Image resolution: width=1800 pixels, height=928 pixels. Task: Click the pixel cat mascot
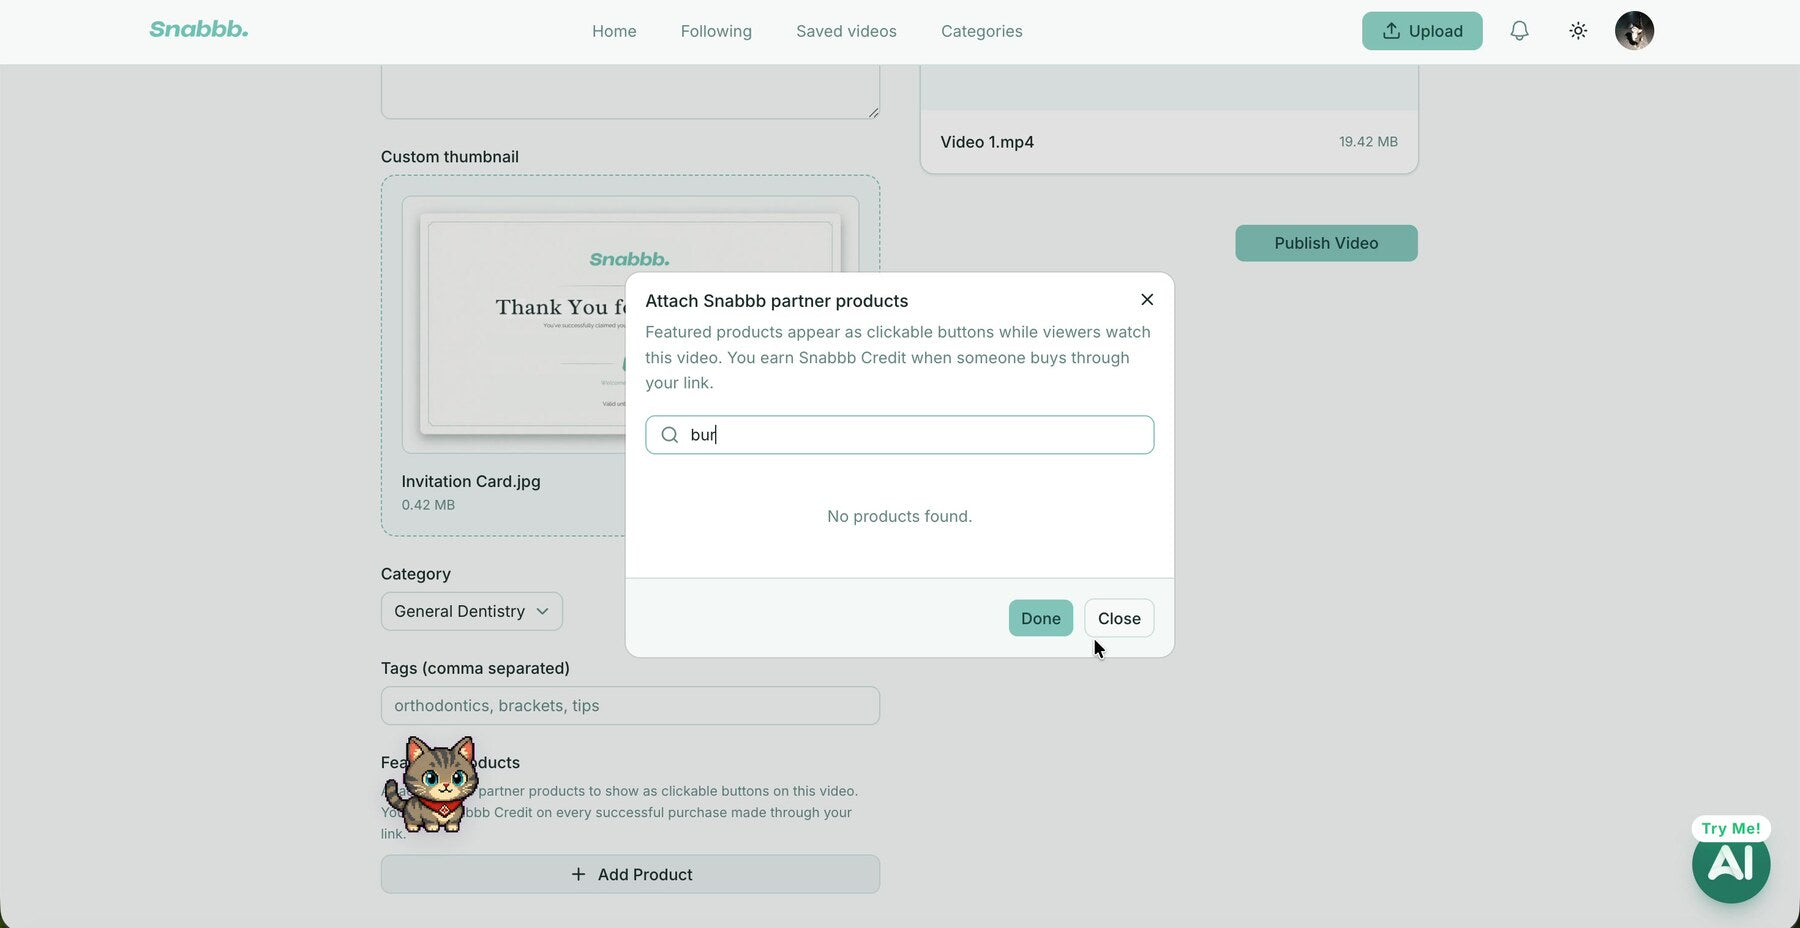coord(432,785)
